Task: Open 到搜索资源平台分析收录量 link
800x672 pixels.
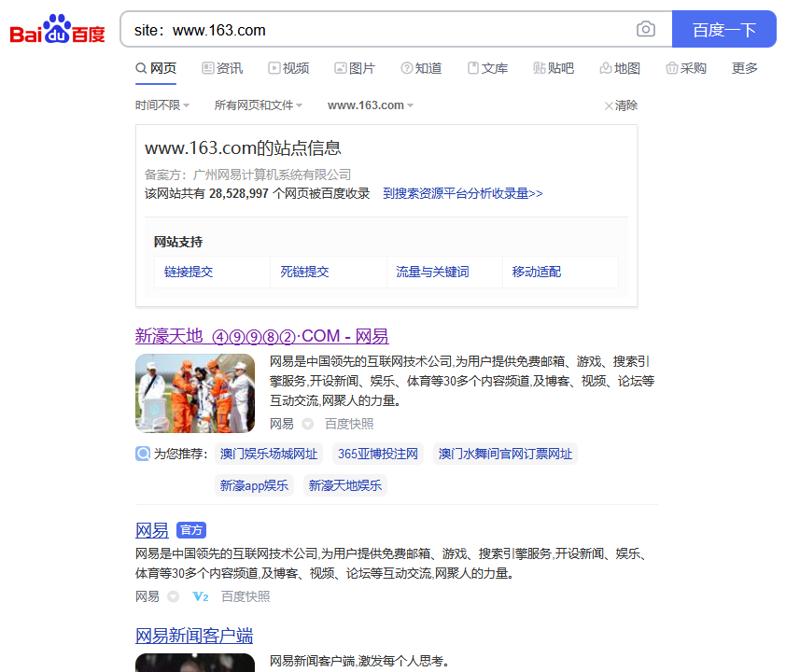Action: tap(463, 193)
